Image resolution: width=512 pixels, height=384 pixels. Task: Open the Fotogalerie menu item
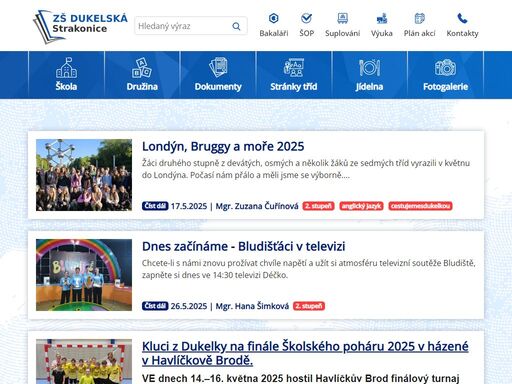pyautogui.click(x=445, y=75)
